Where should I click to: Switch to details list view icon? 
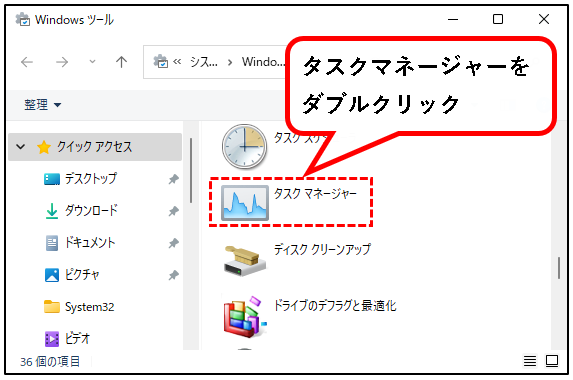(x=530, y=361)
